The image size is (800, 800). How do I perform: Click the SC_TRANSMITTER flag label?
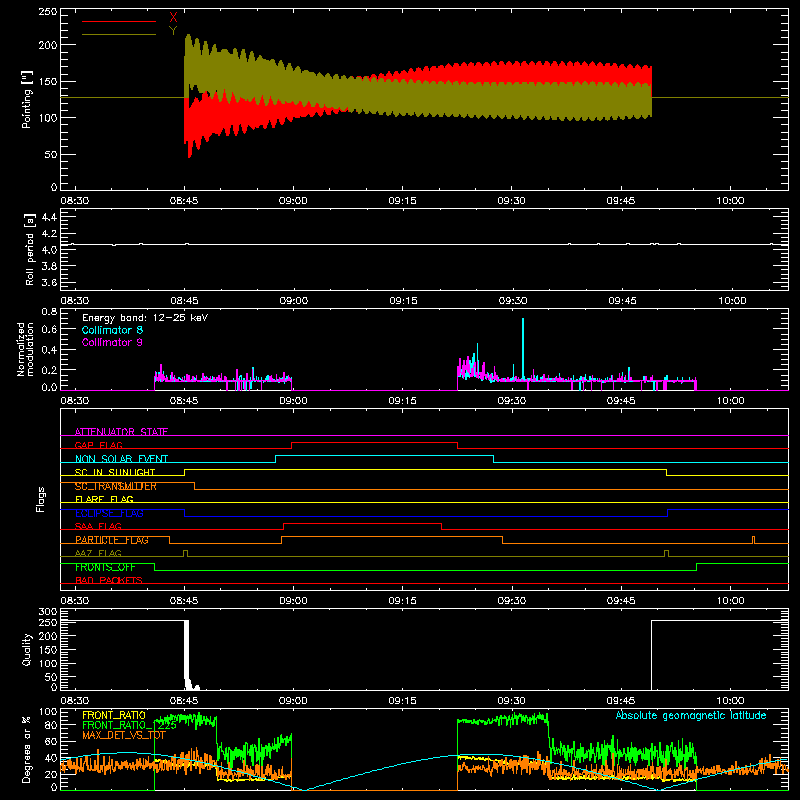click(x=116, y=486)
